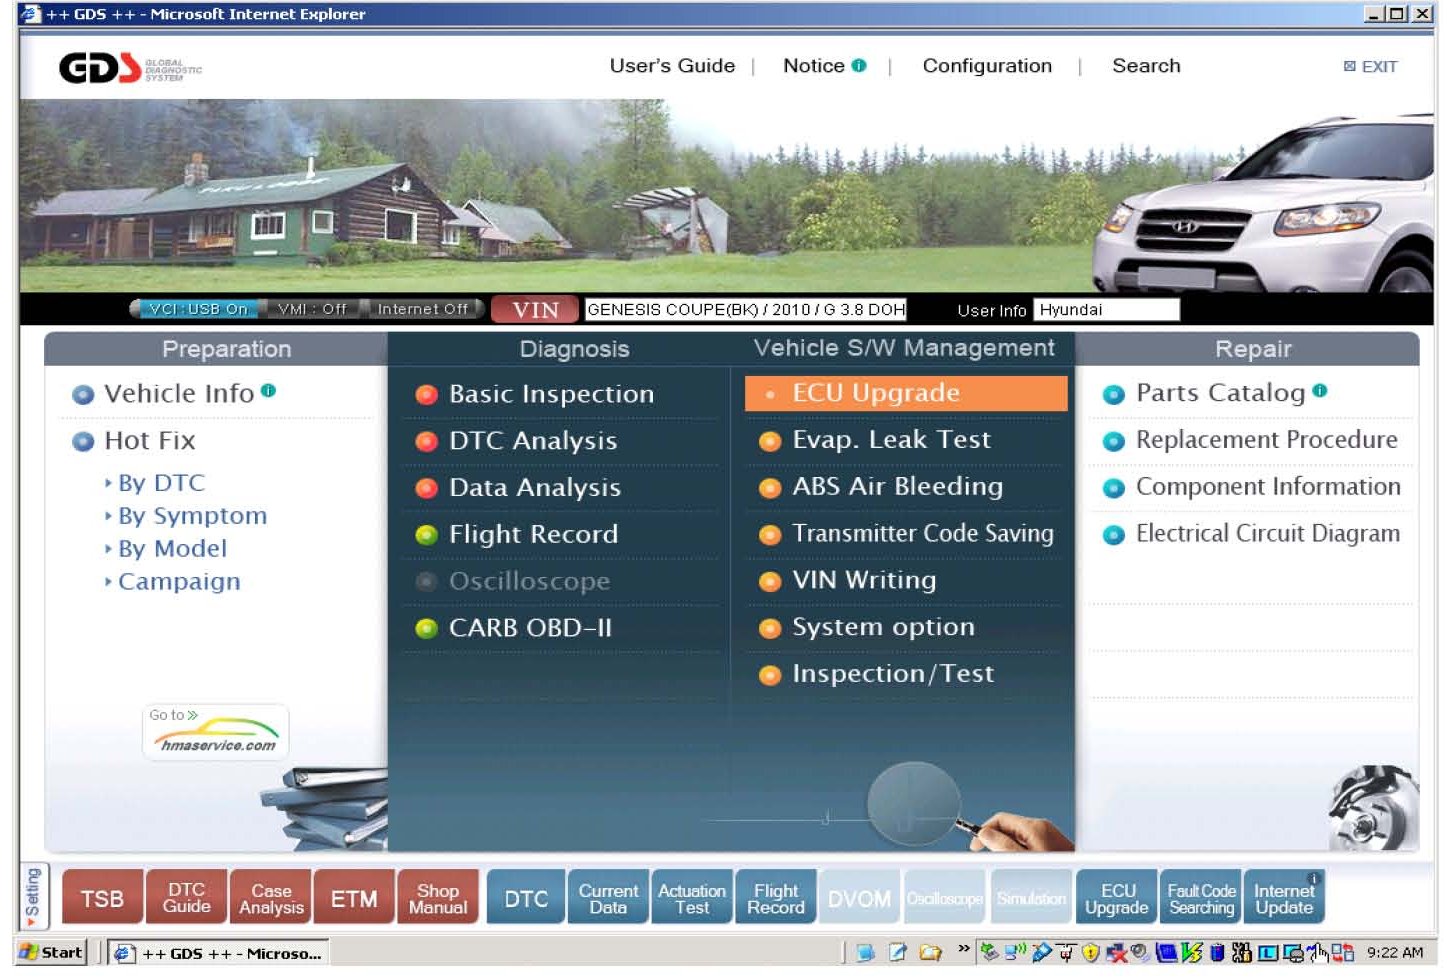Open the DTC Guide toolbar button

pyautogui.click(x=186, y=898)
